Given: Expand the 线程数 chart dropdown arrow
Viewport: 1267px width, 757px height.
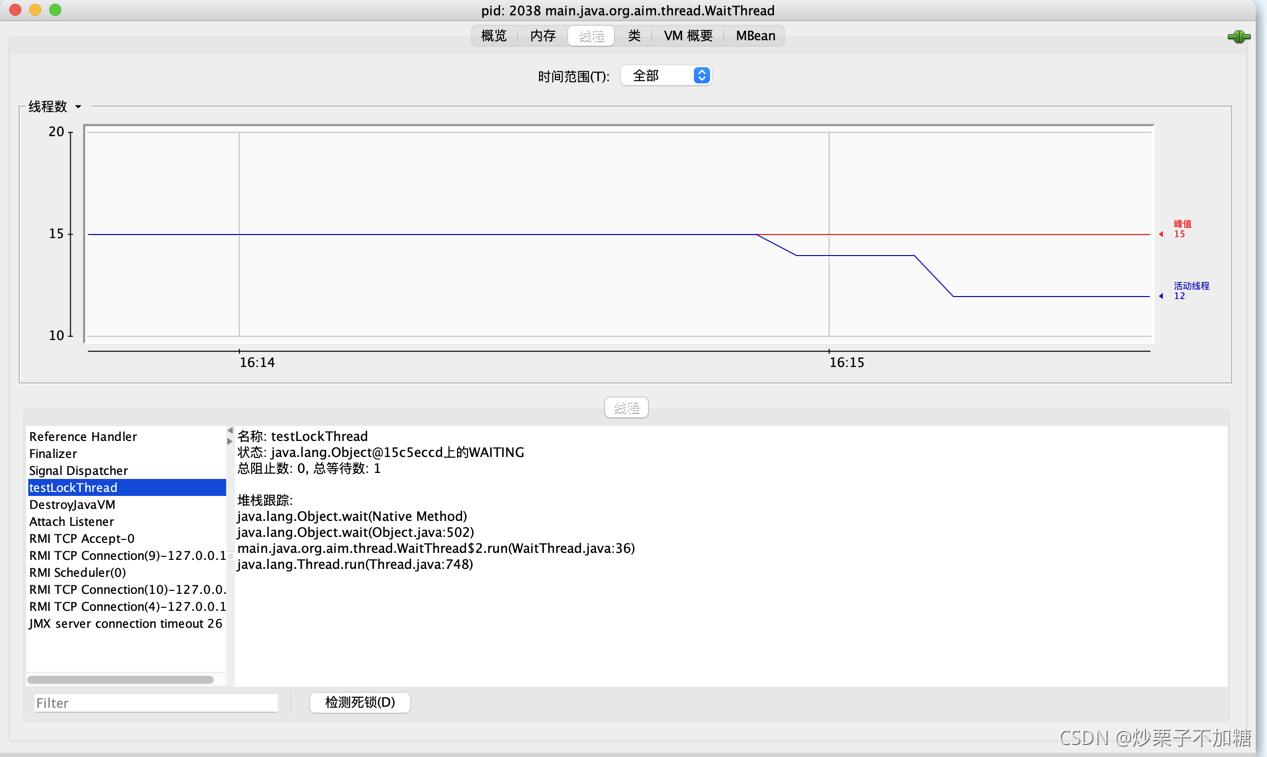Looking at the screenshot, I should [78, 107].
